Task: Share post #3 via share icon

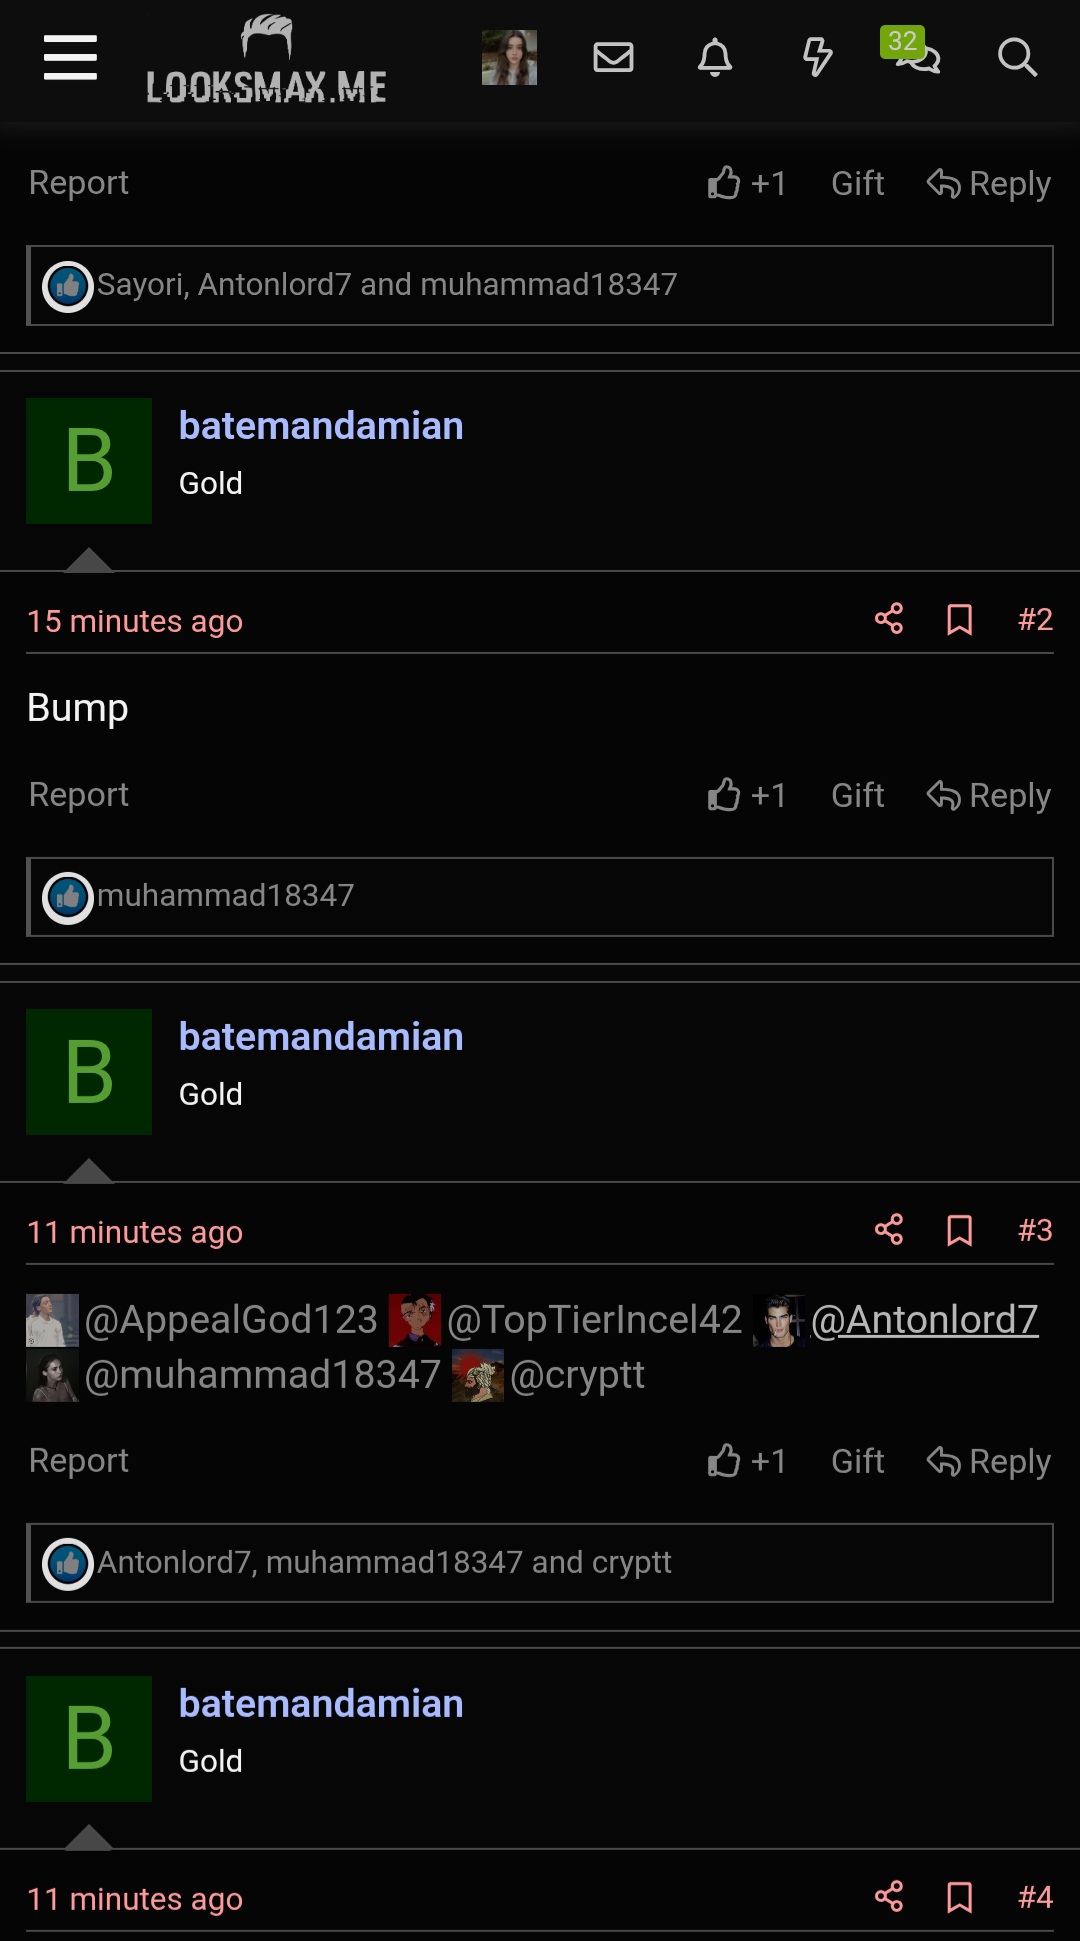Action: (889, 1230)
